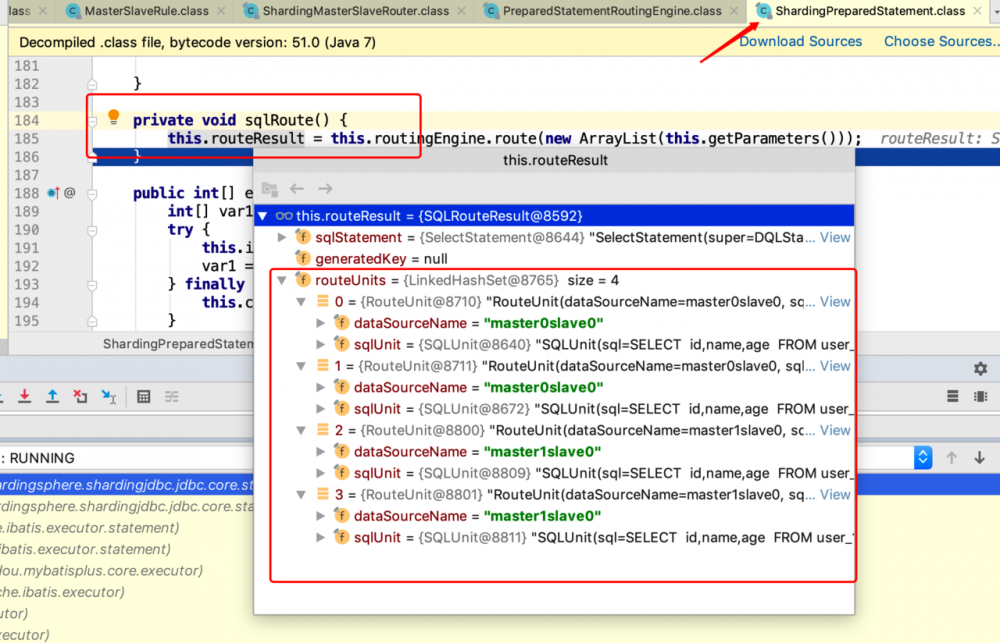The width and height of the screenshot is (1000, 643).
Task: Click the lightbulb intention icon on line 184
Action: [x=114, y=117]
